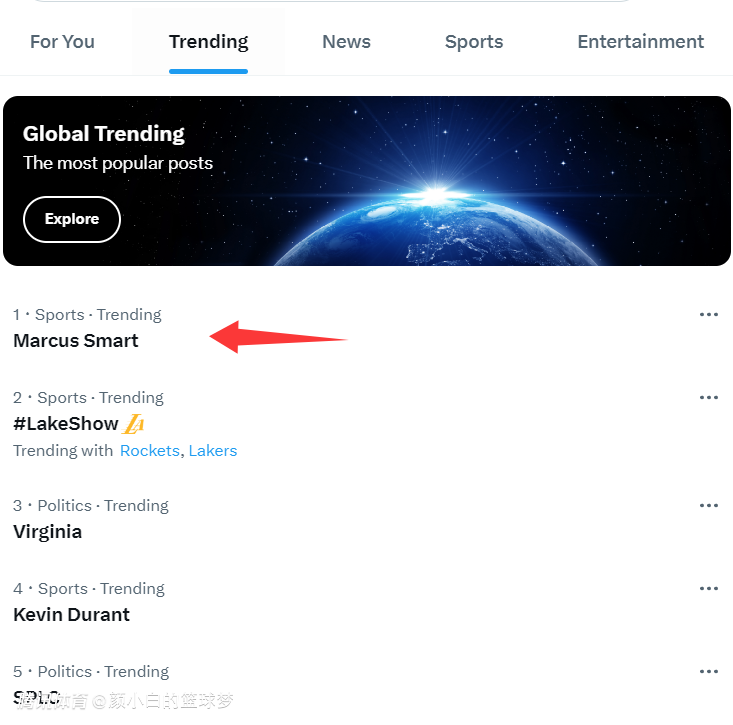Open the News tab
The width and height of the screenshot is (733, 725).
point(346,42)
